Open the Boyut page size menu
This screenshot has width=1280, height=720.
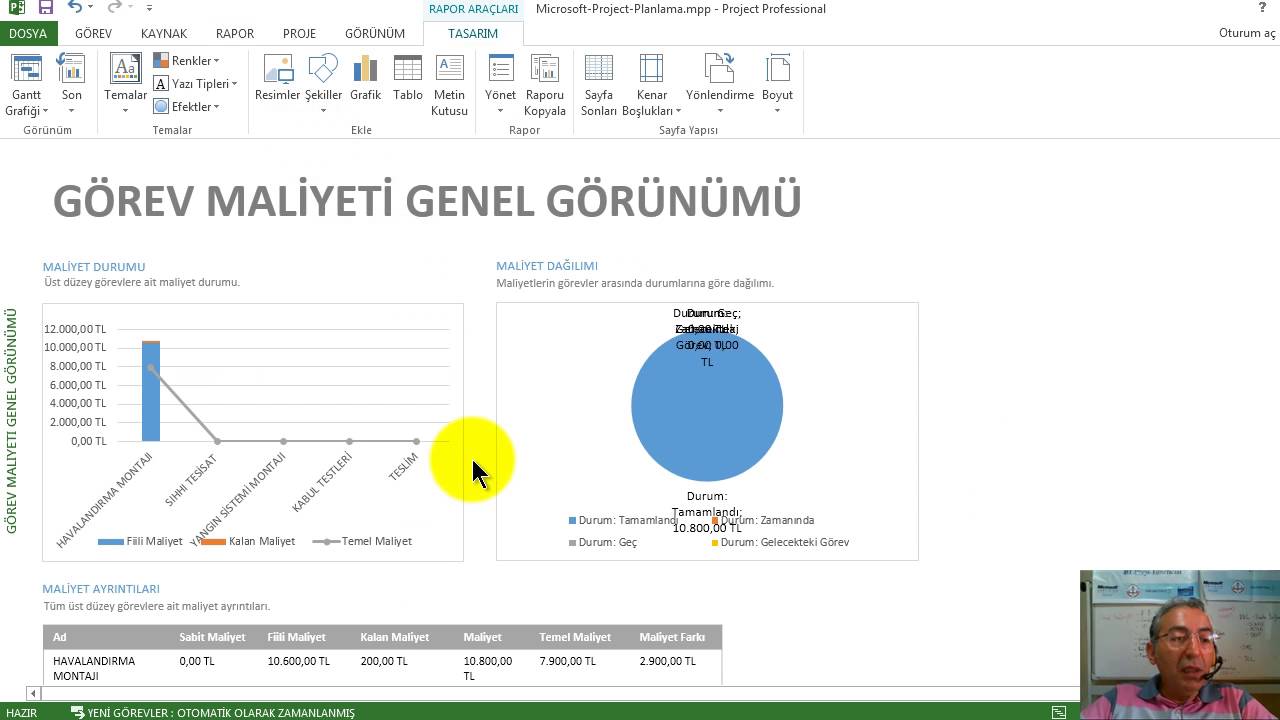[x=777, y=85]
